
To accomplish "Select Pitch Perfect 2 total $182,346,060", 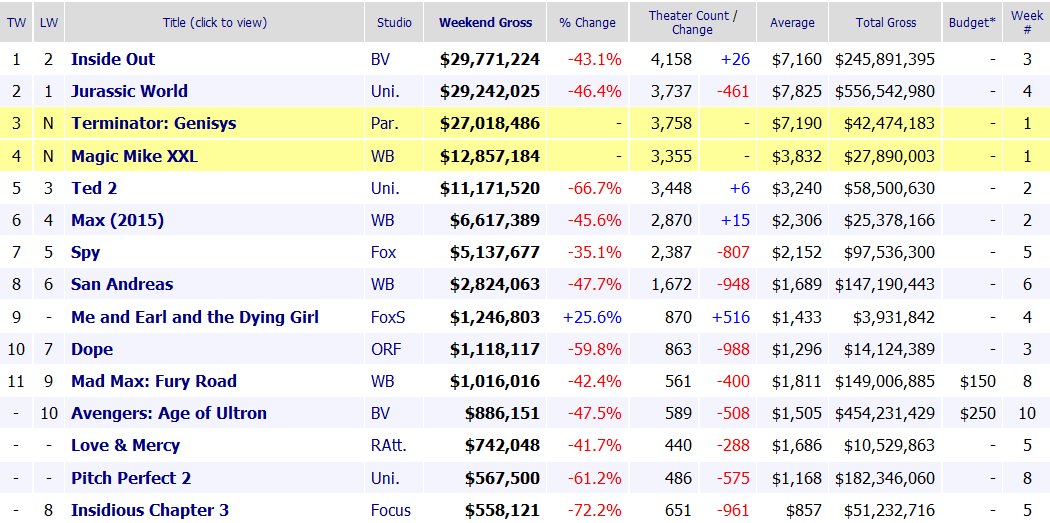I will [x=885, y=478].
